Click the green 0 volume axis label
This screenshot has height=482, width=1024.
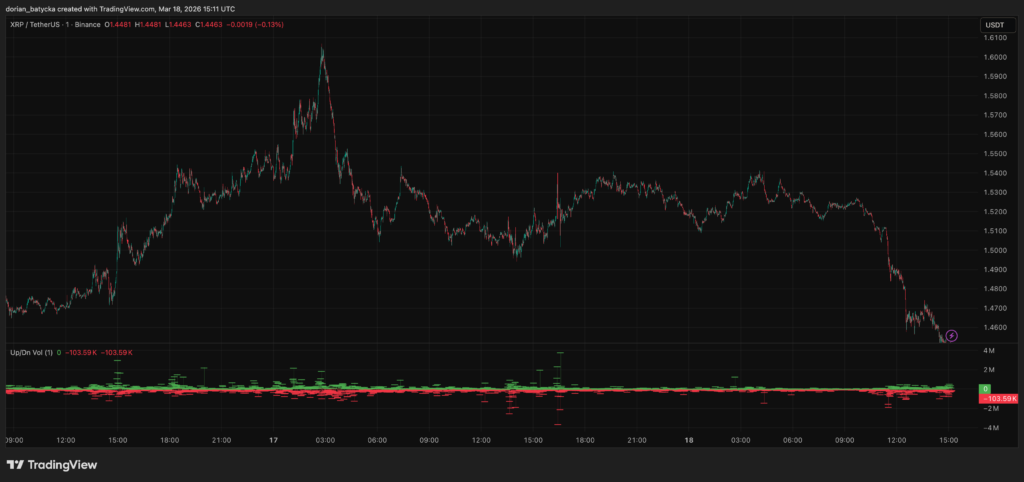[x=985, y=387]
